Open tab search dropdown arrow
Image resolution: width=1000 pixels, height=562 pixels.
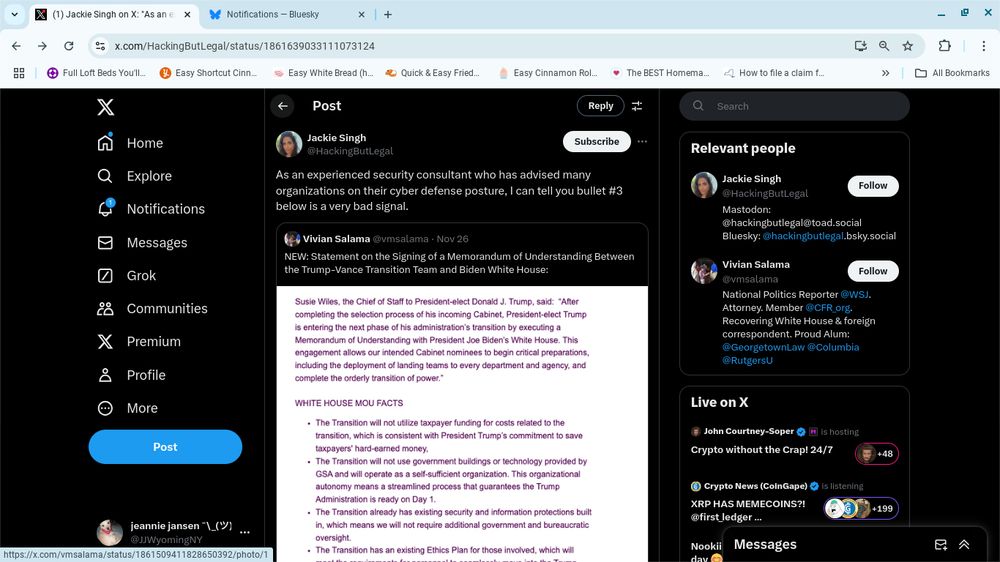[x=14, y=14]
